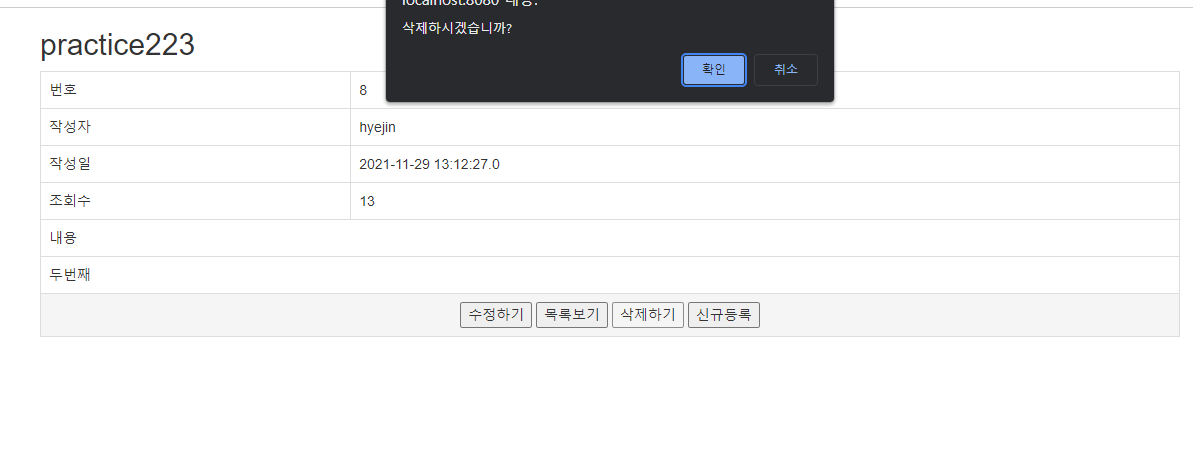The image size is (1193, 462).
Task: Click the practice223 page heading
Action: pos(118,46)
